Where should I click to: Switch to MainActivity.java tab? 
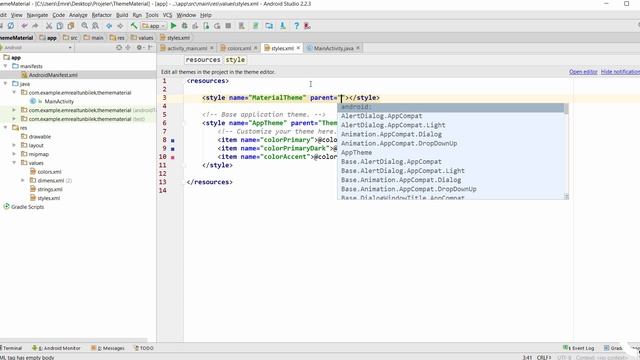[333, 48]
